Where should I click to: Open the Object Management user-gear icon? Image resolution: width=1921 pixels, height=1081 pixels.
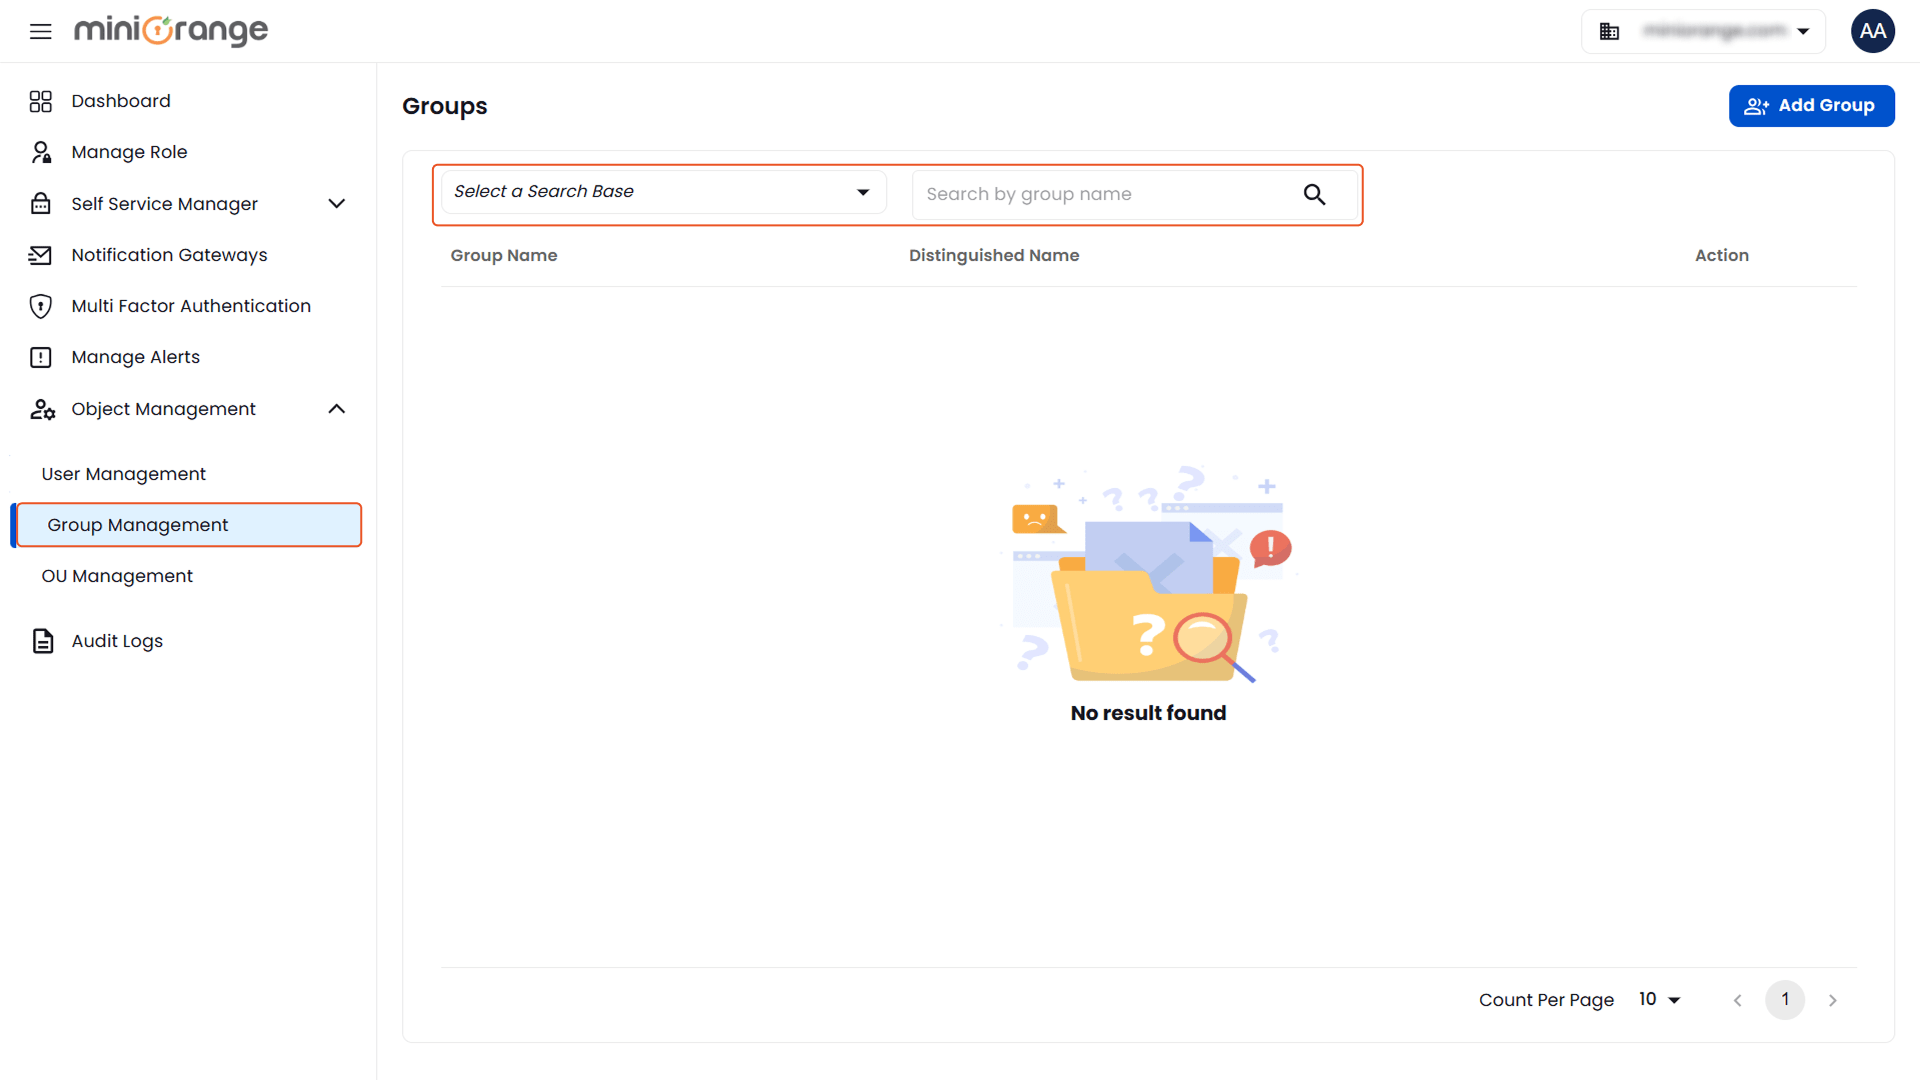tap(41, 409)
